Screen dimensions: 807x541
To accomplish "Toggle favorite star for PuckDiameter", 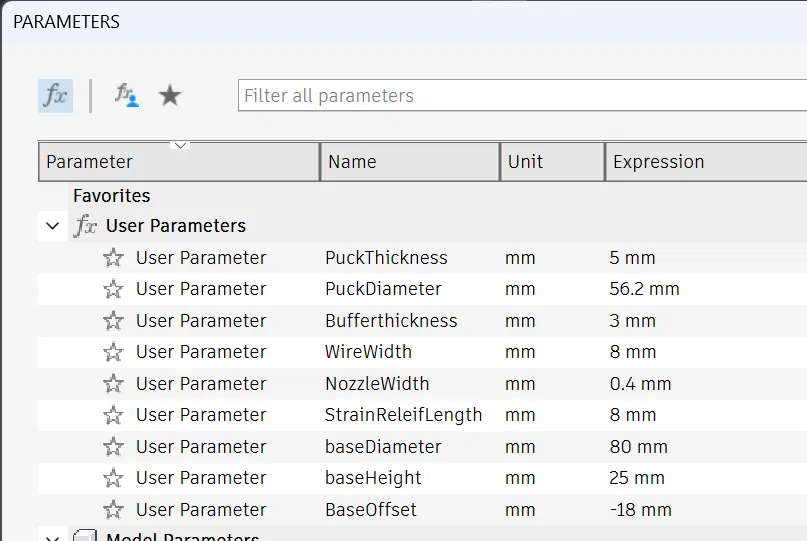I will pos(114,289).
